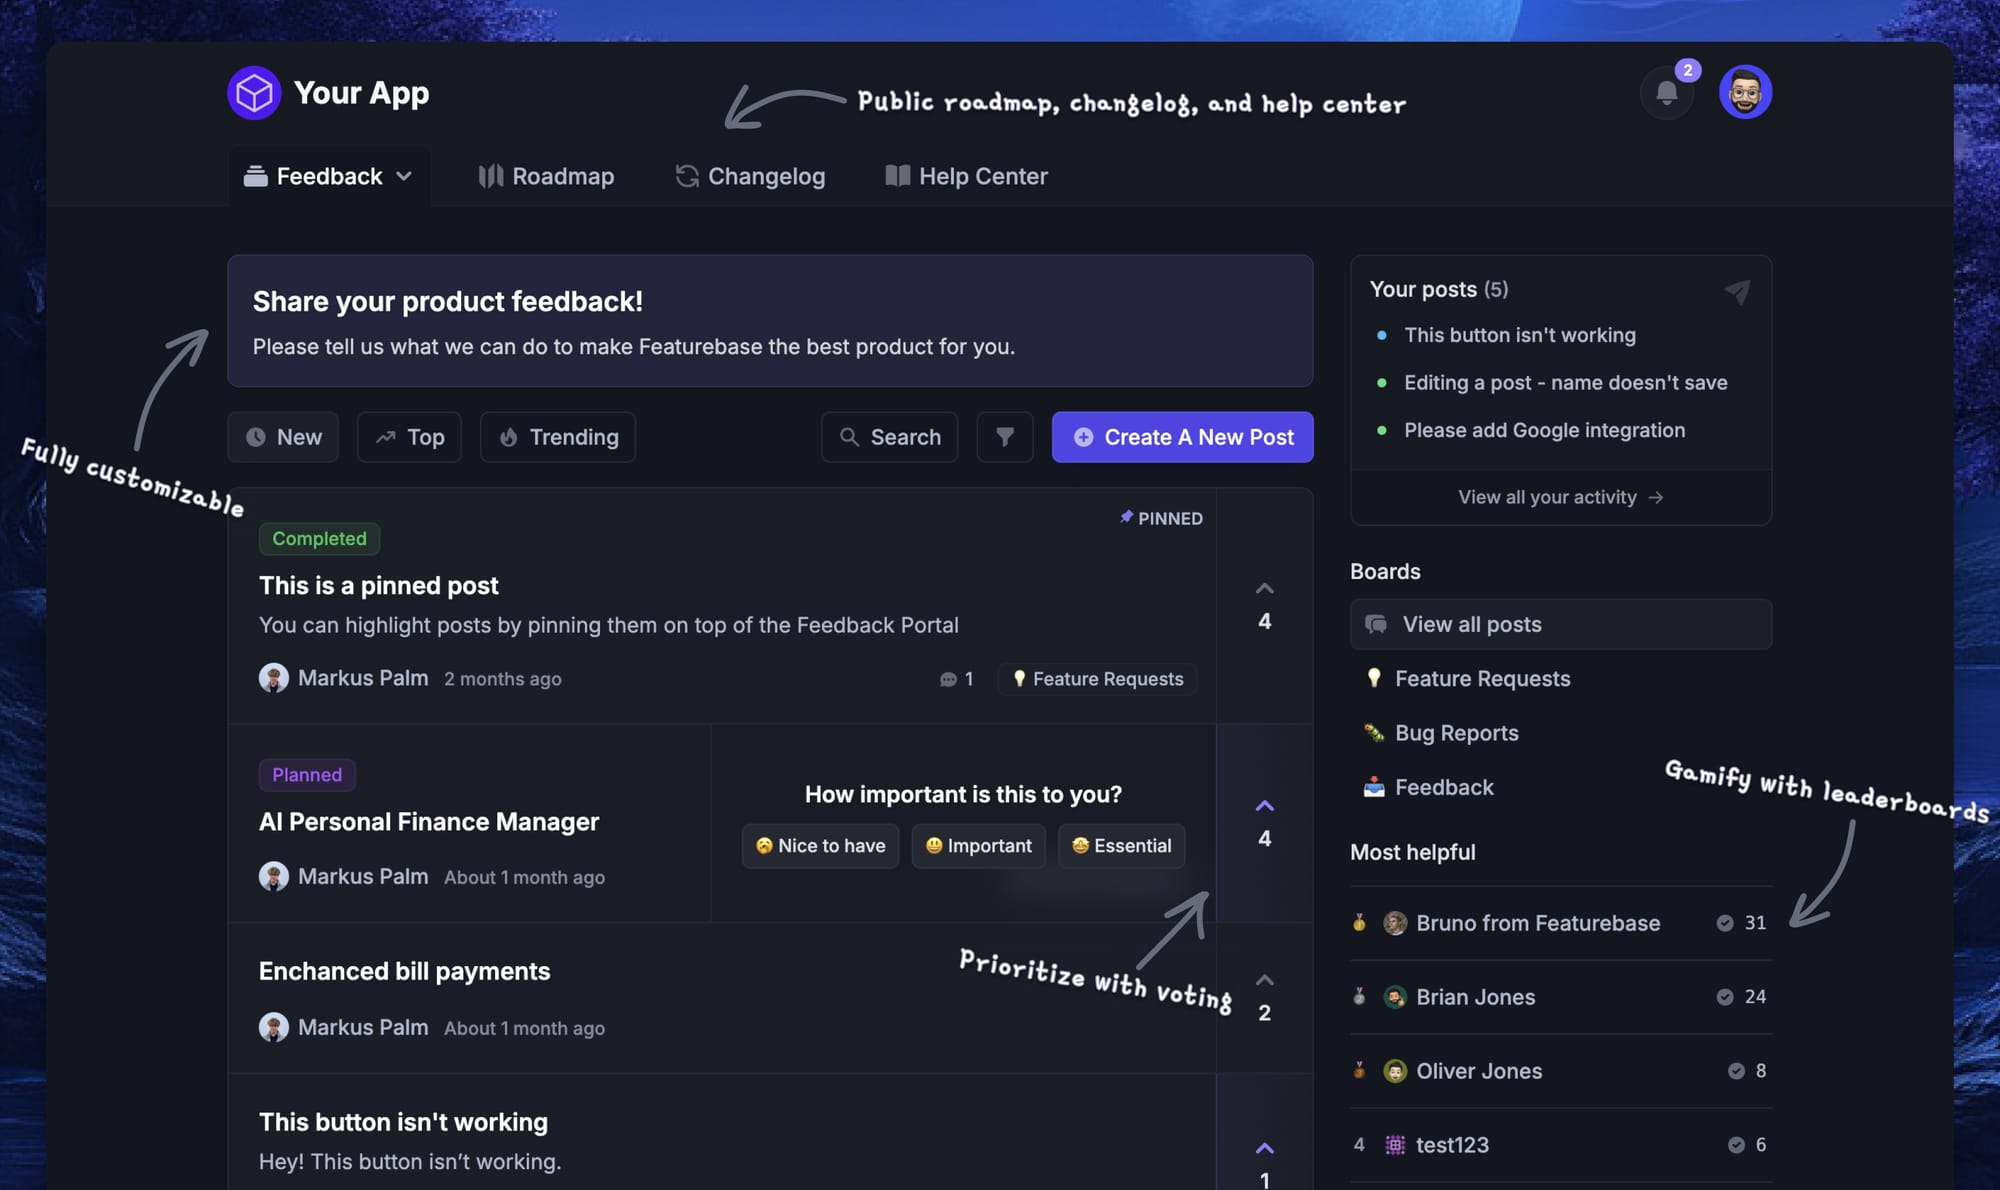Select the Essential importance rating

[1121, 845]
